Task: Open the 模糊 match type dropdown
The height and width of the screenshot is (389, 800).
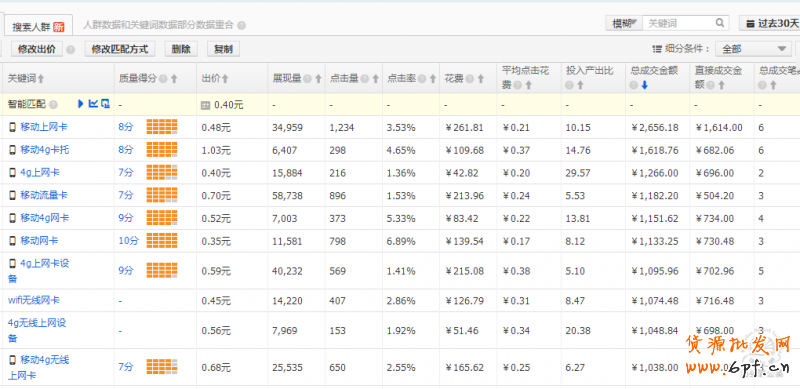Action: point(624,23)
